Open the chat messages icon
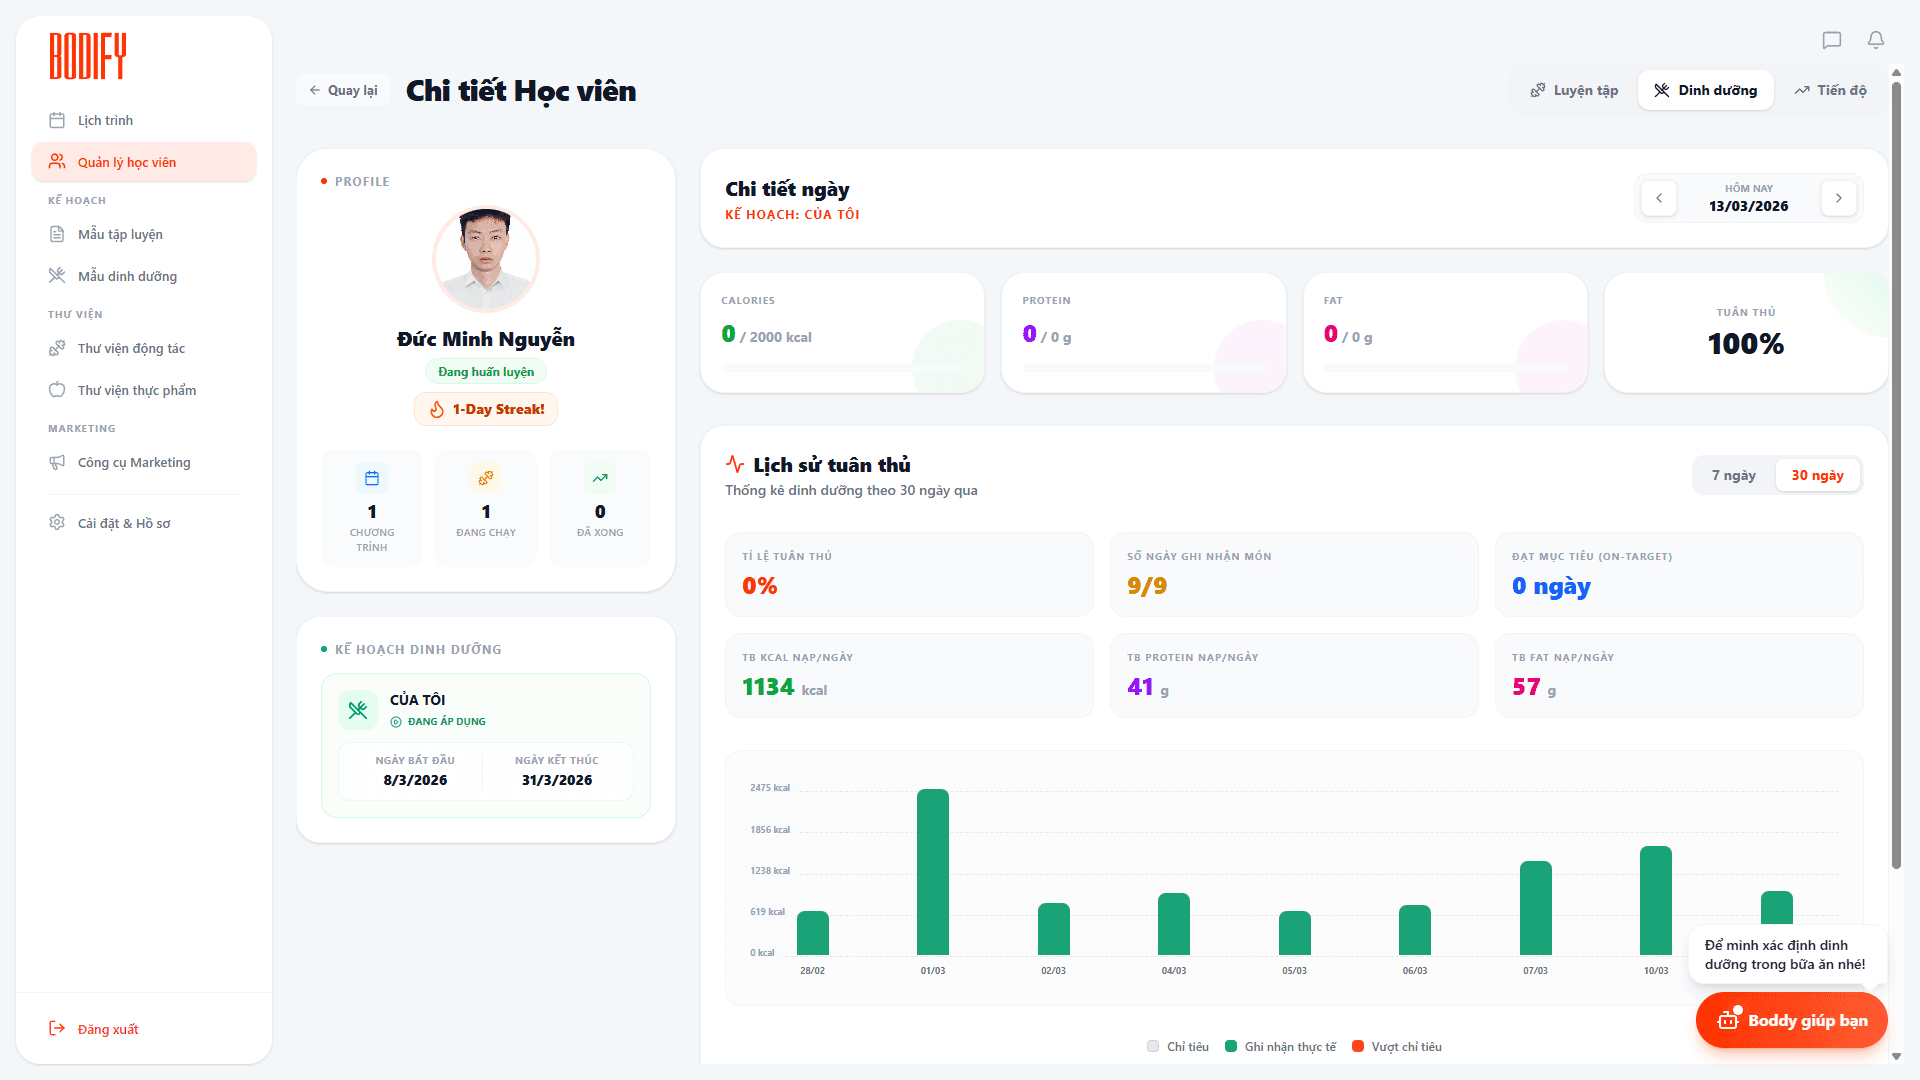 click(1831, 40)
